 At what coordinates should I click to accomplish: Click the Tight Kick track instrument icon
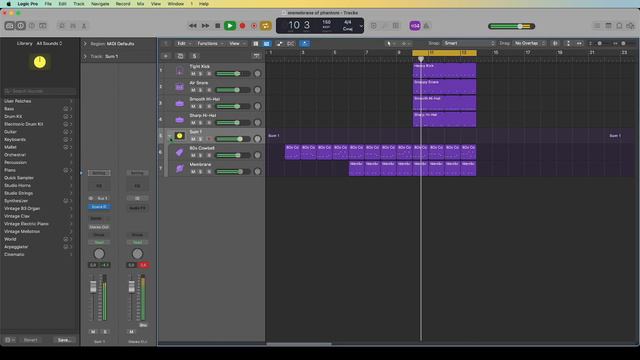(180, 71)
